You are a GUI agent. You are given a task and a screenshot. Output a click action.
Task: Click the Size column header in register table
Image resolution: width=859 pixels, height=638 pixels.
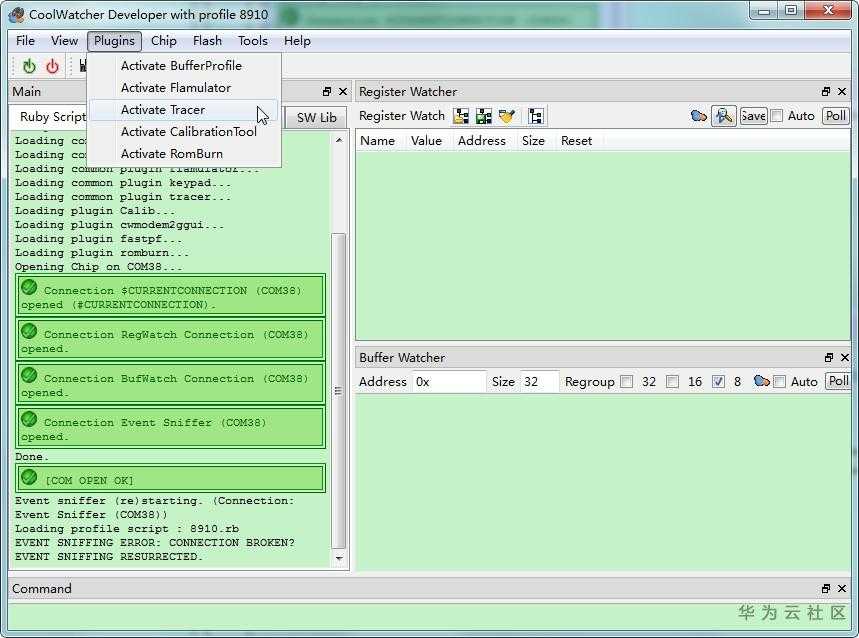coord(533,141)
